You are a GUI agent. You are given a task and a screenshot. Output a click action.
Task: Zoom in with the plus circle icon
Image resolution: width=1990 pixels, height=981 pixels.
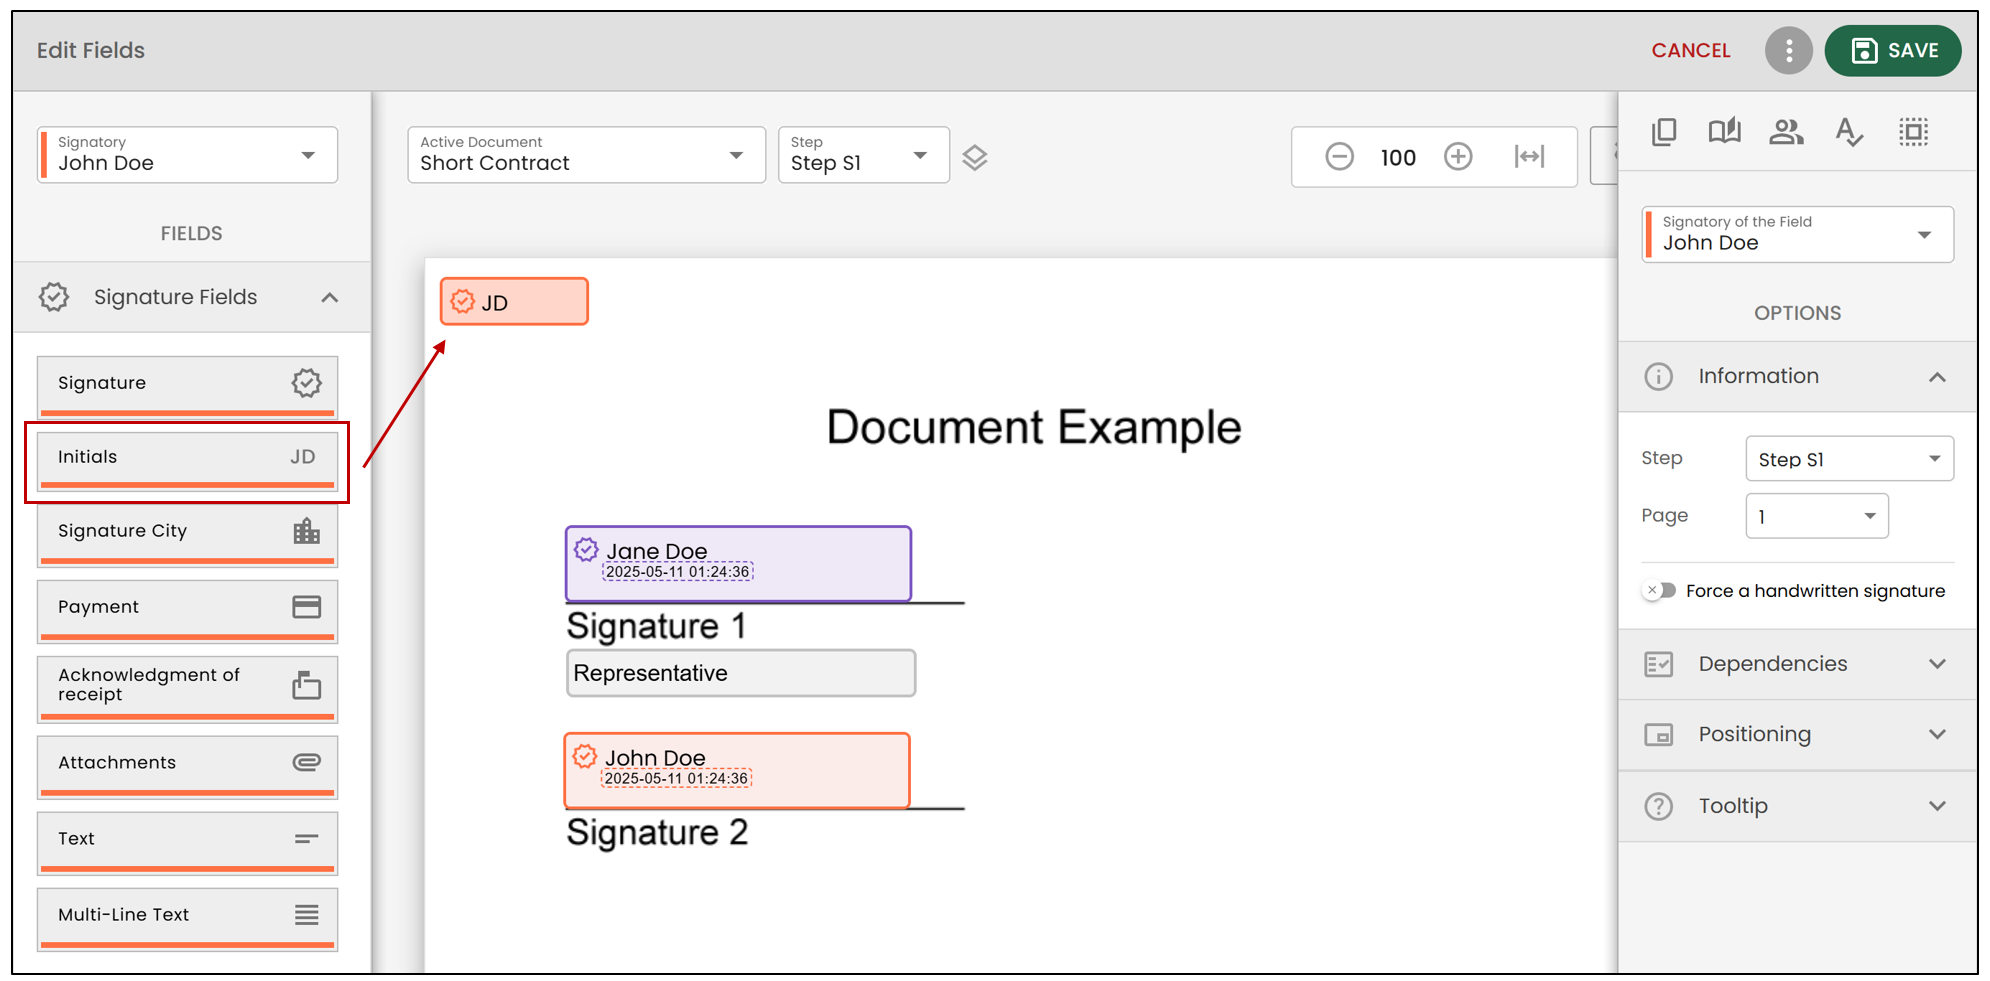tap(1458, 156)
